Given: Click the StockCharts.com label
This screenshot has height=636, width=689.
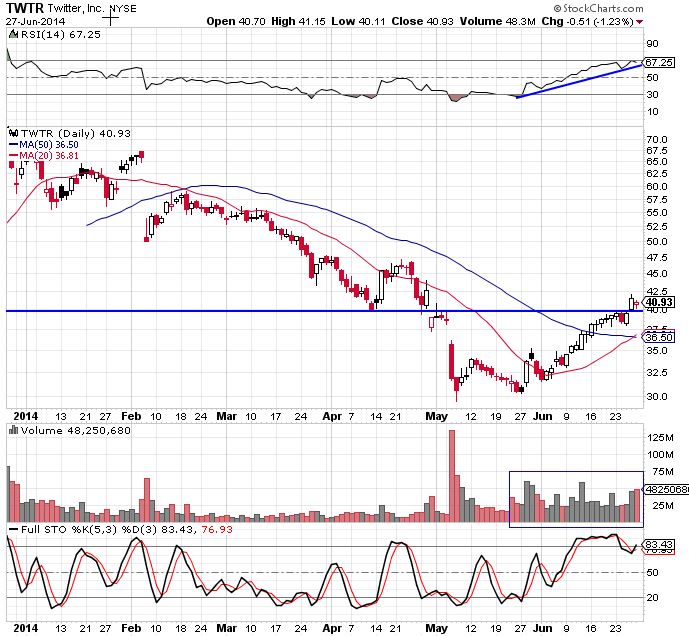Looking at the screenshot, I should point(599,8).
